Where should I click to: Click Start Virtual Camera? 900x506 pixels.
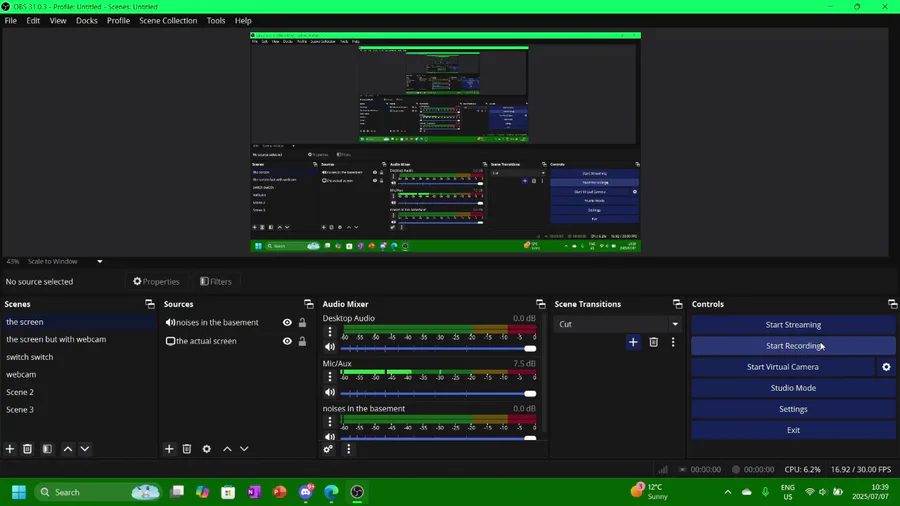pos(783,367)
